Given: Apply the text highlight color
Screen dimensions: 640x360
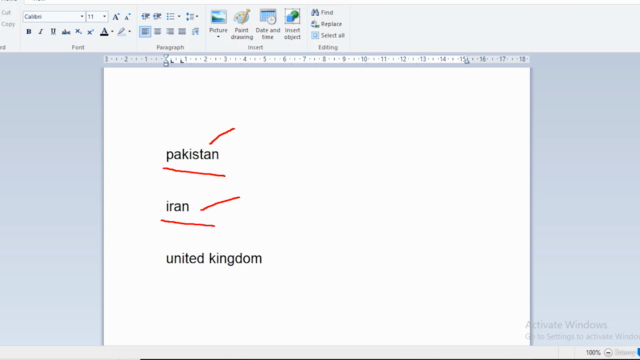Looking at the screenshot, I should click(121, 31).
